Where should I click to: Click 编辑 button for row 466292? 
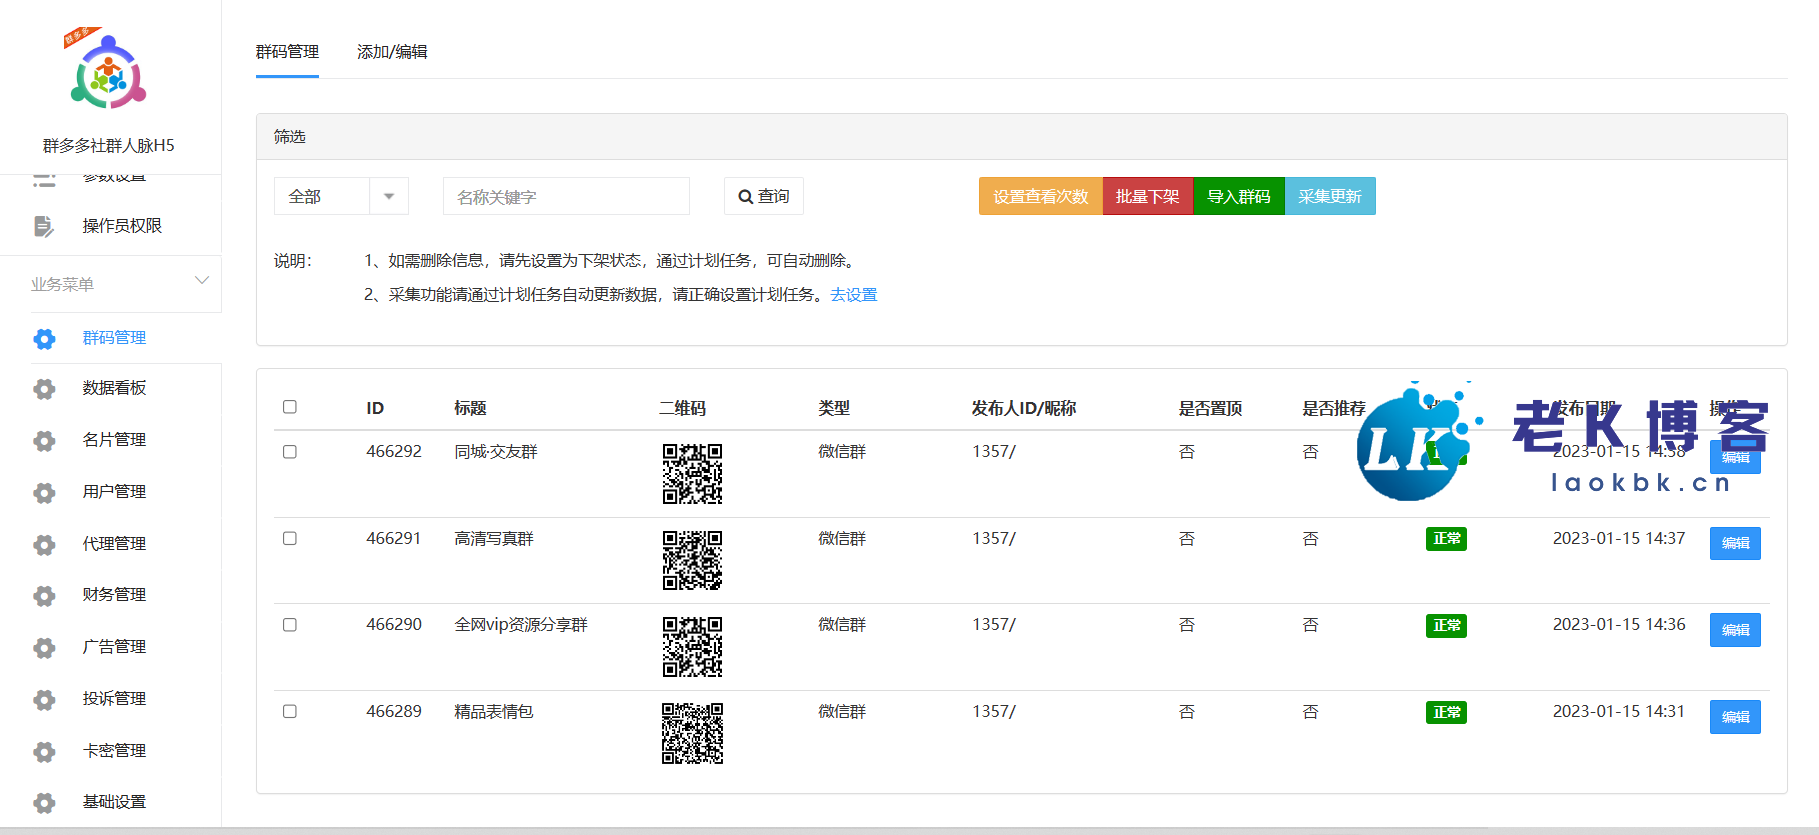tap(1735, 457)
